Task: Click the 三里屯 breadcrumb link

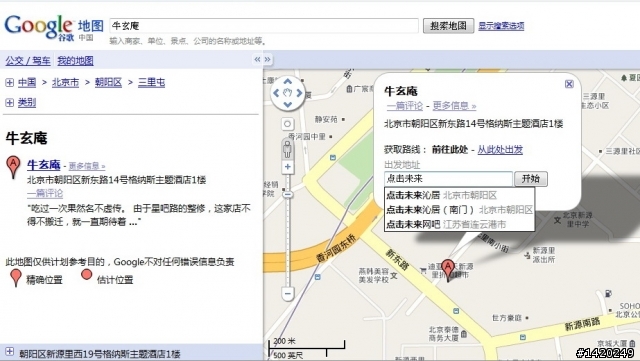Action: pos(151,82)
